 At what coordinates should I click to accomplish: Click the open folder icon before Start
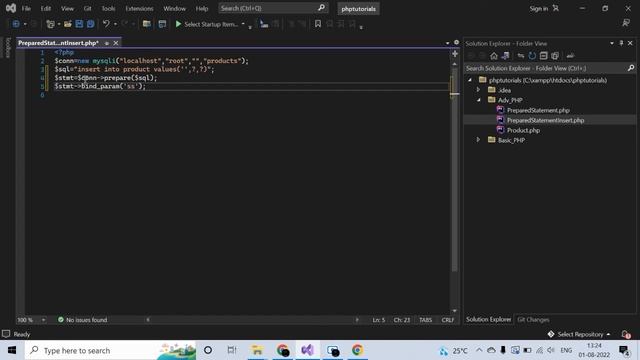coord(147,24)
